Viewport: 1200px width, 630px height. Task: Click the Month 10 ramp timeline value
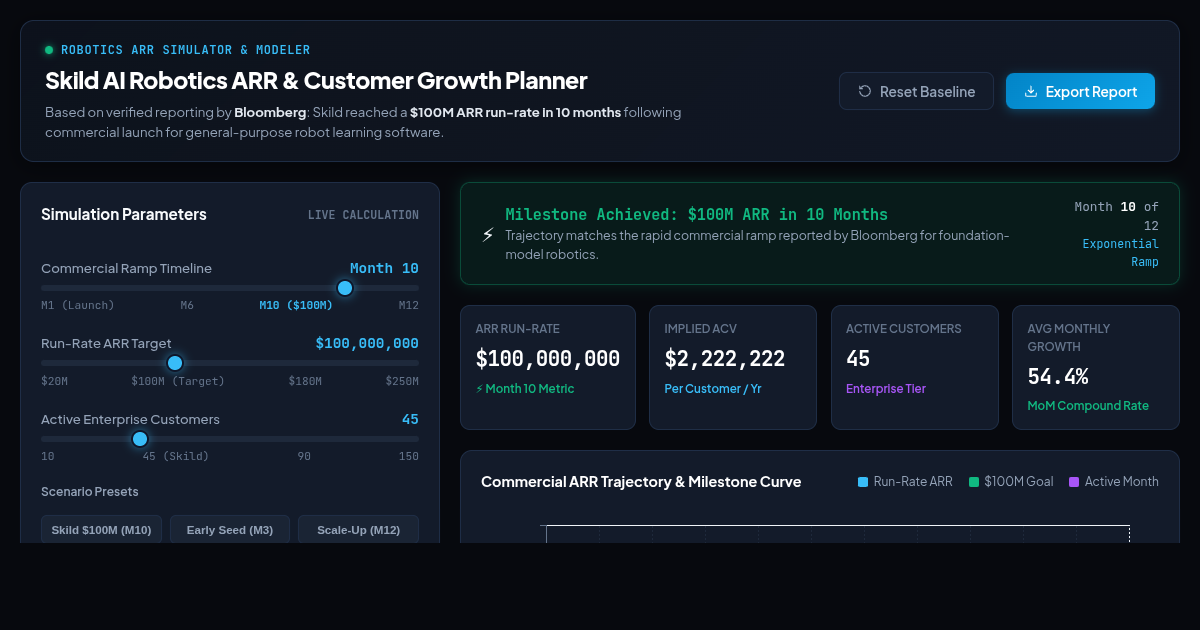click(384, 268)
